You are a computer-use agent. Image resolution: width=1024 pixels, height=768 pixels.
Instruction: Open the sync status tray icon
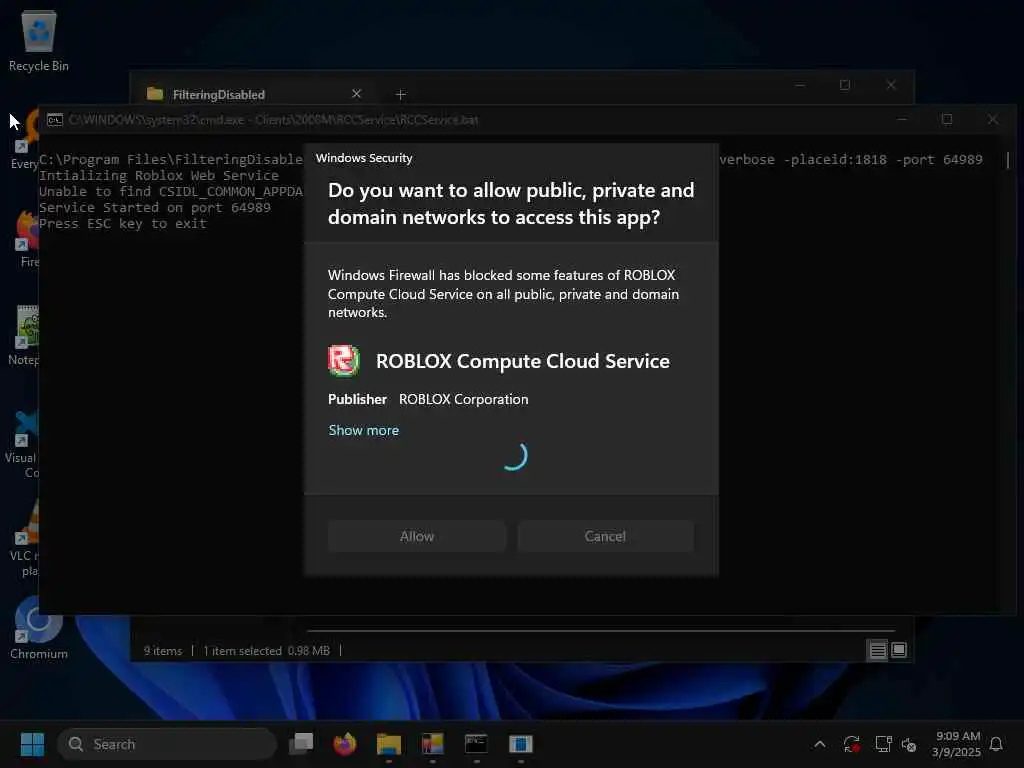pyautogui.click(x=851, y=744)
